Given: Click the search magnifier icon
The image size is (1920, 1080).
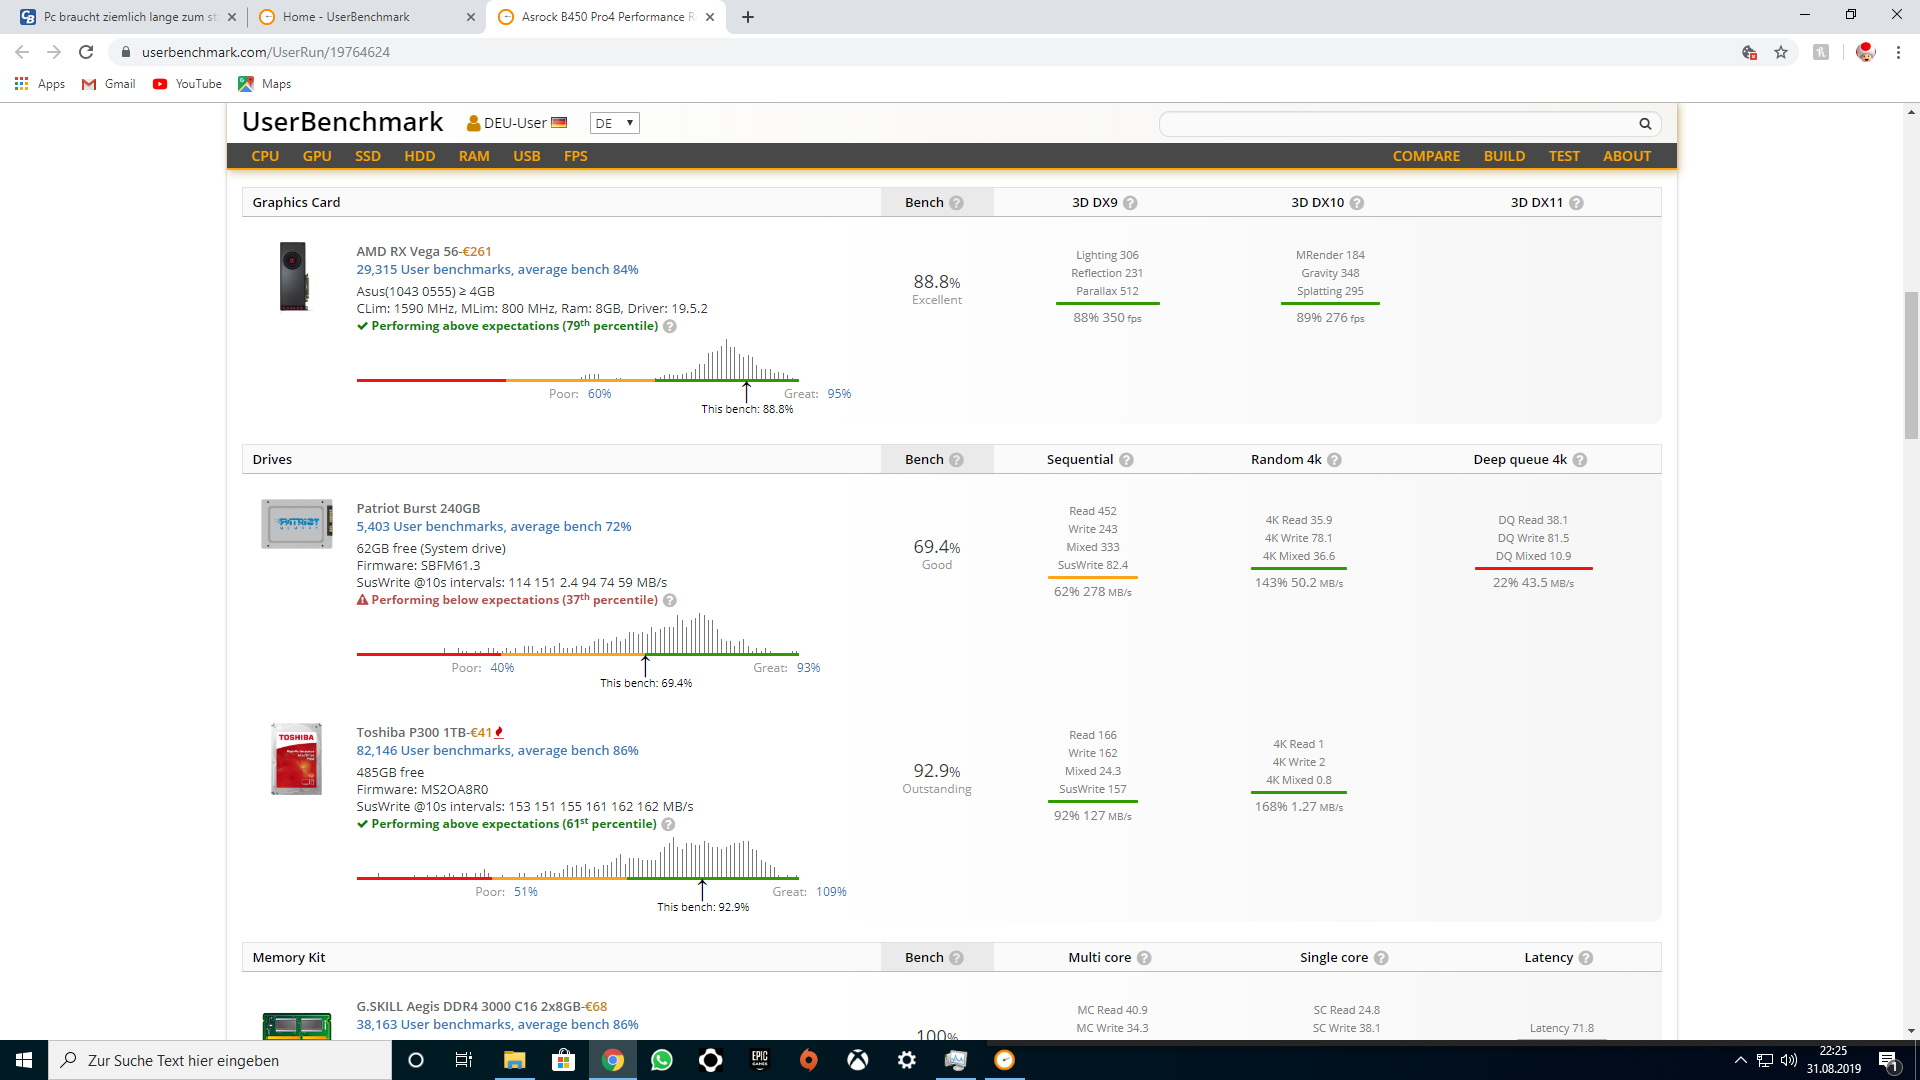Looking at the screenshot, I should pos(1645,124).
